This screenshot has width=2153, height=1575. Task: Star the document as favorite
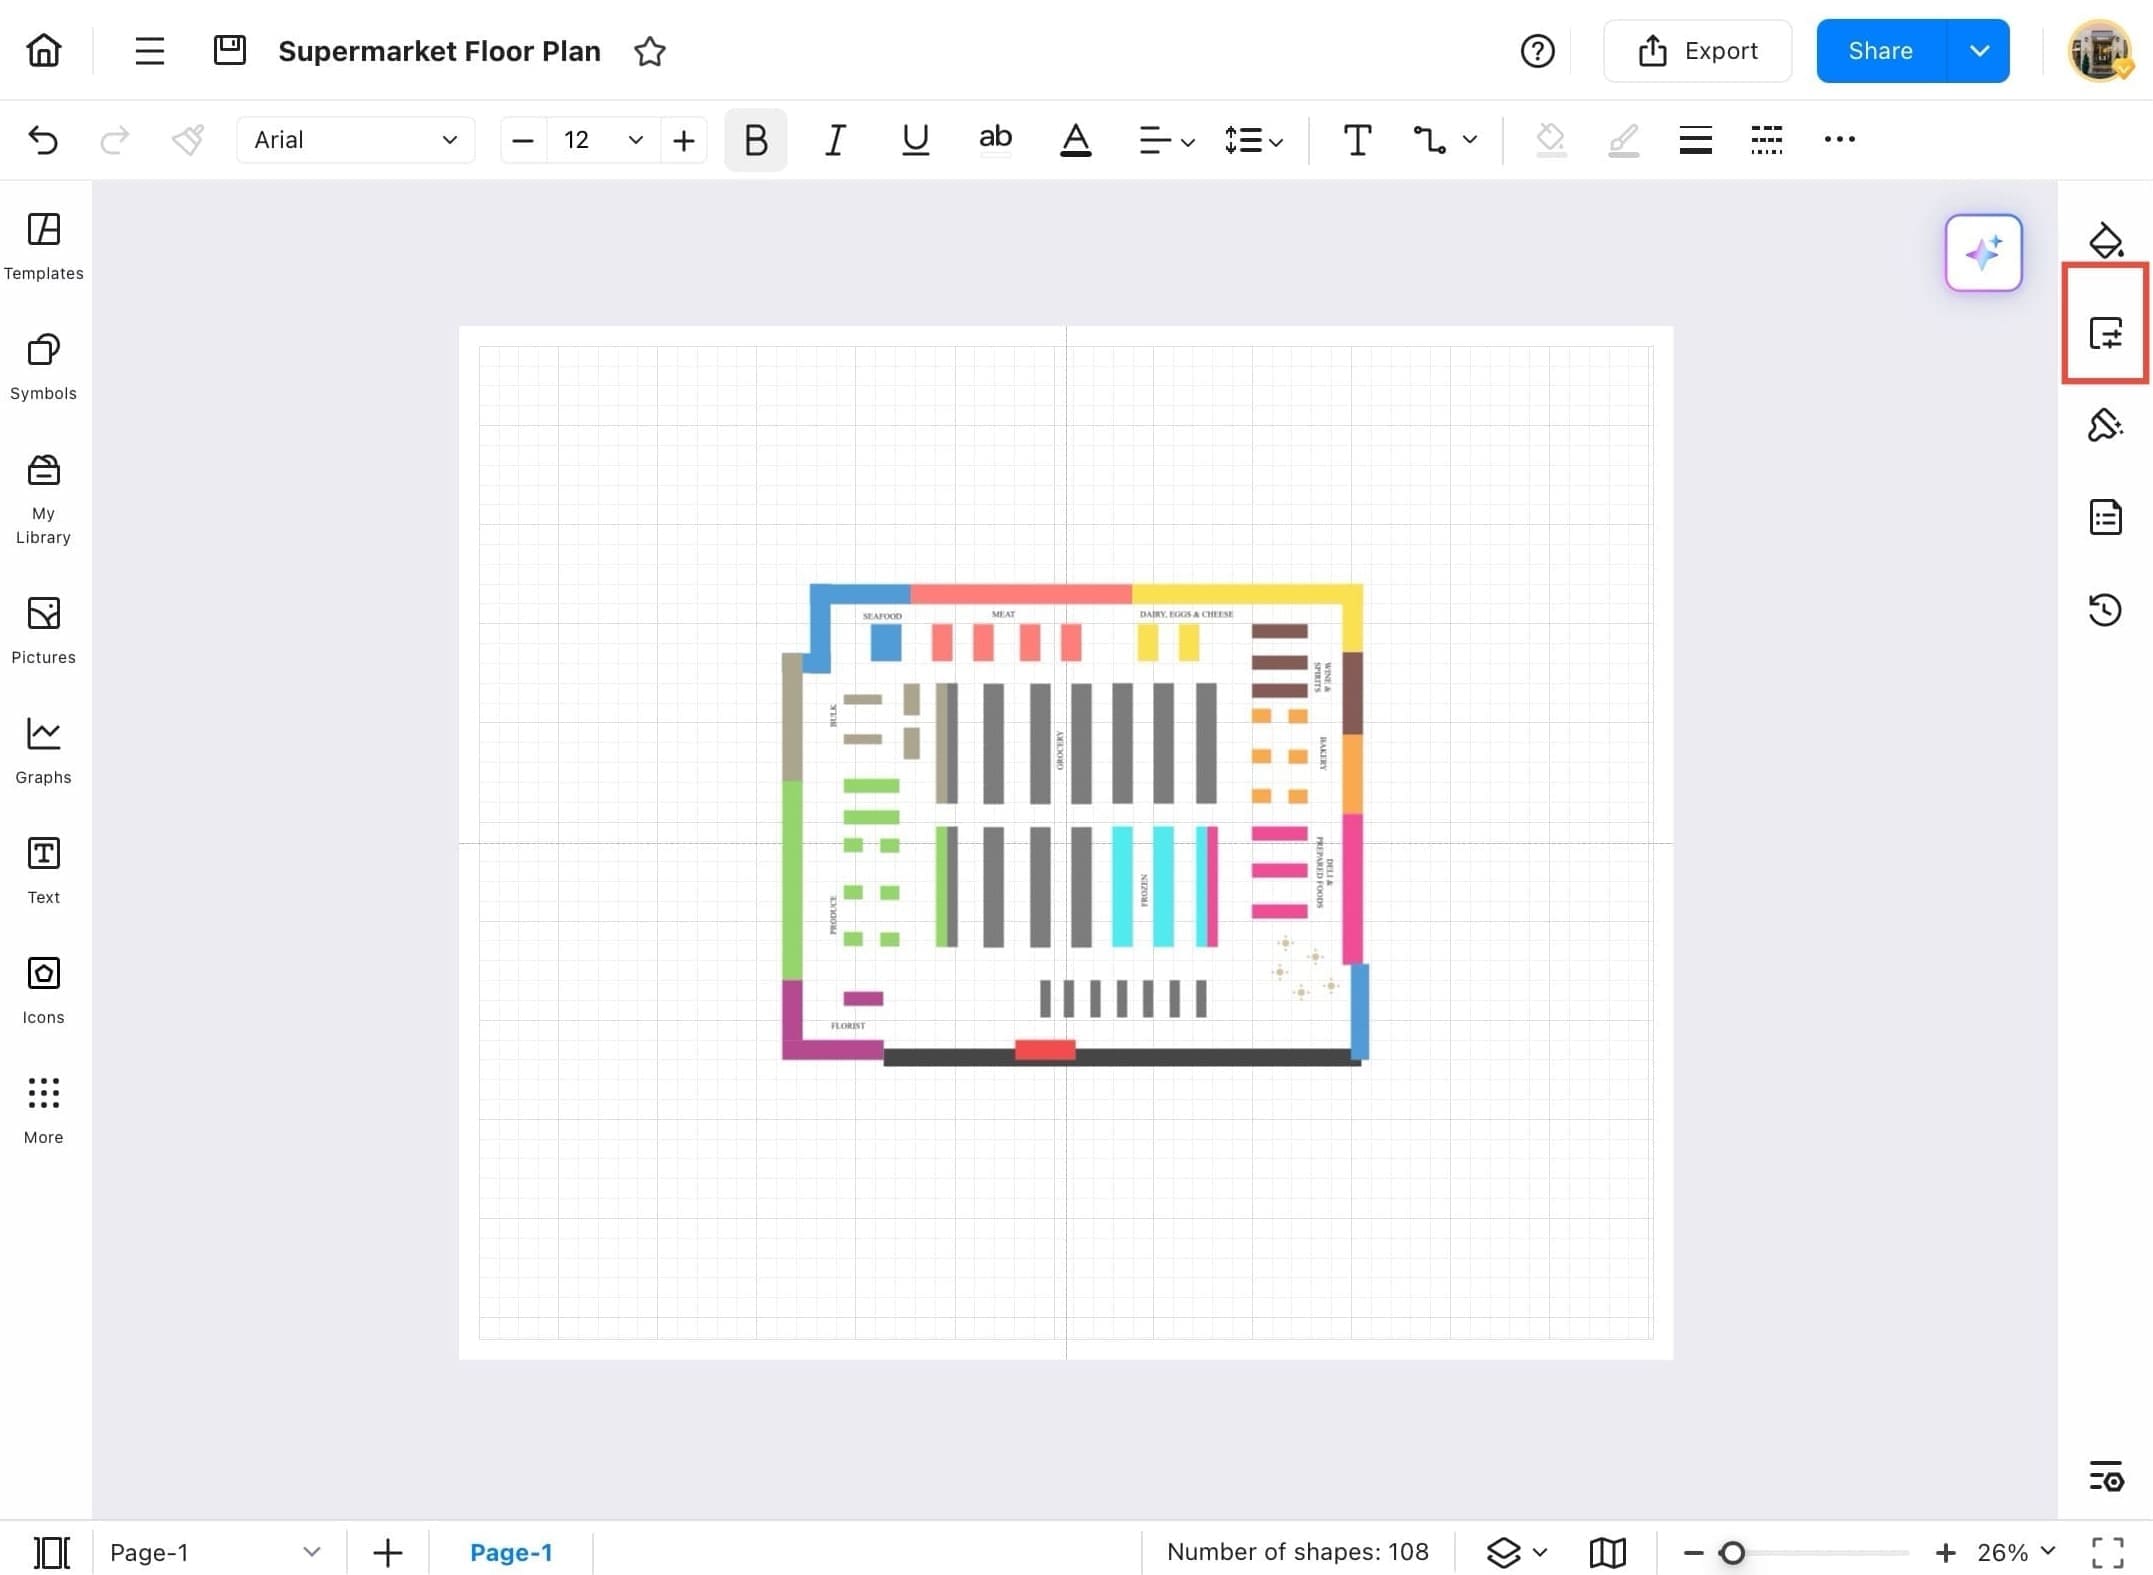(x=649, y=51)
